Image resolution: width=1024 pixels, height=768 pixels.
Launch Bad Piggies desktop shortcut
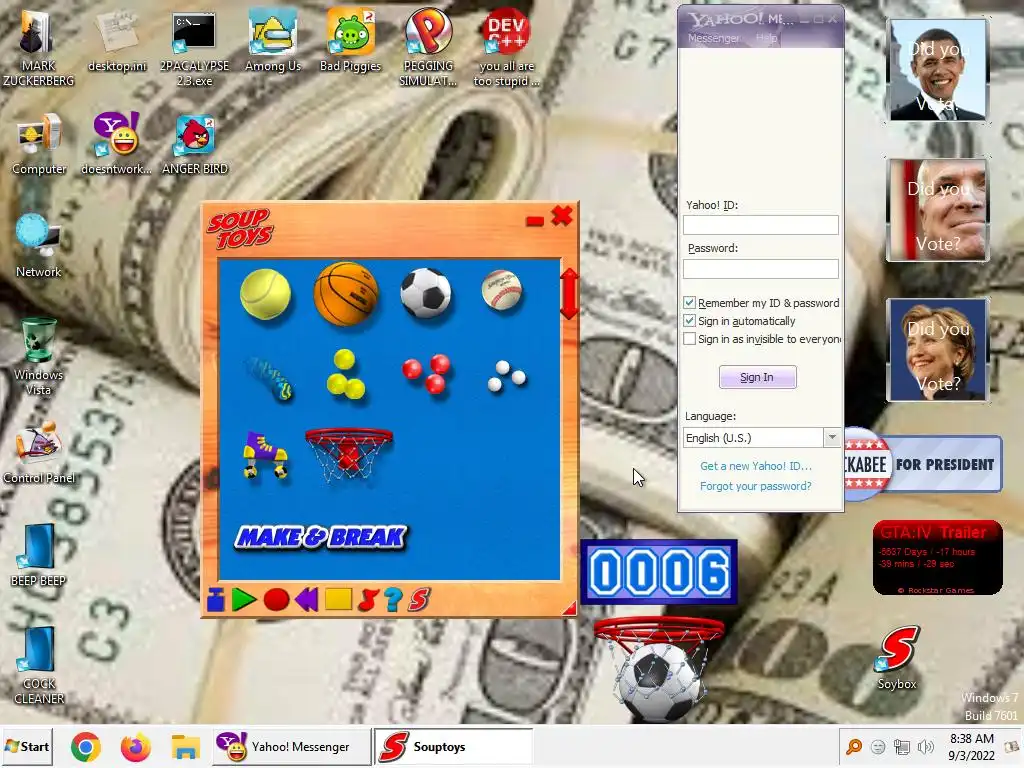pyautogui.click(x=350, y=41)
